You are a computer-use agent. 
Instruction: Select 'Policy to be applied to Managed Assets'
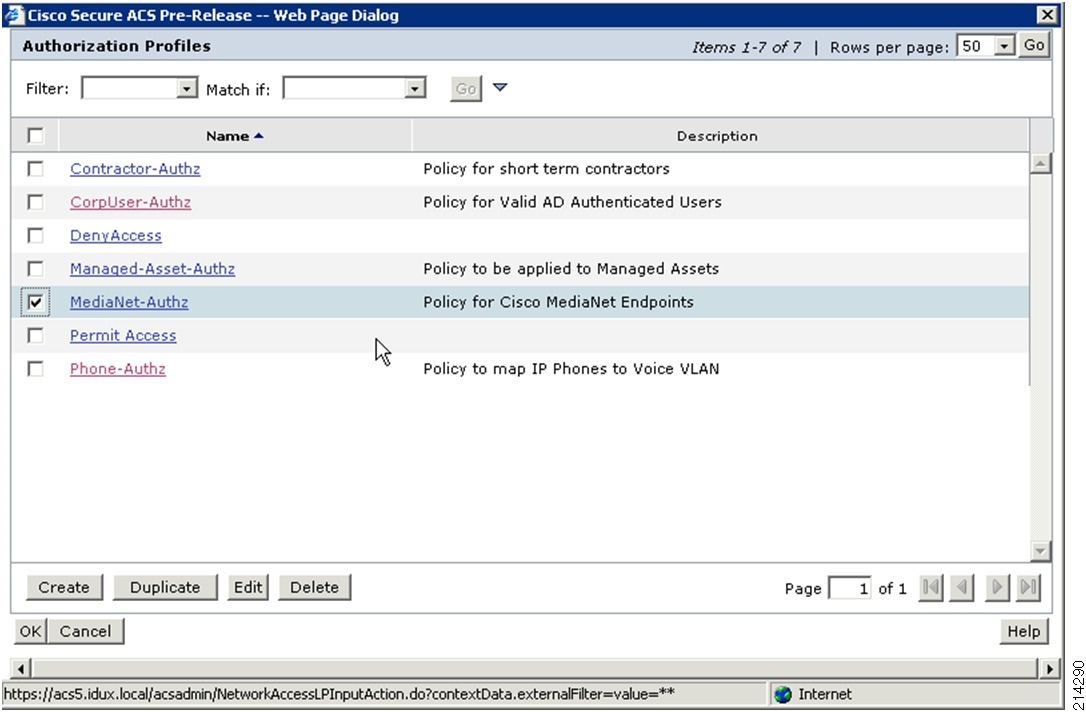(x=571, y=268)
